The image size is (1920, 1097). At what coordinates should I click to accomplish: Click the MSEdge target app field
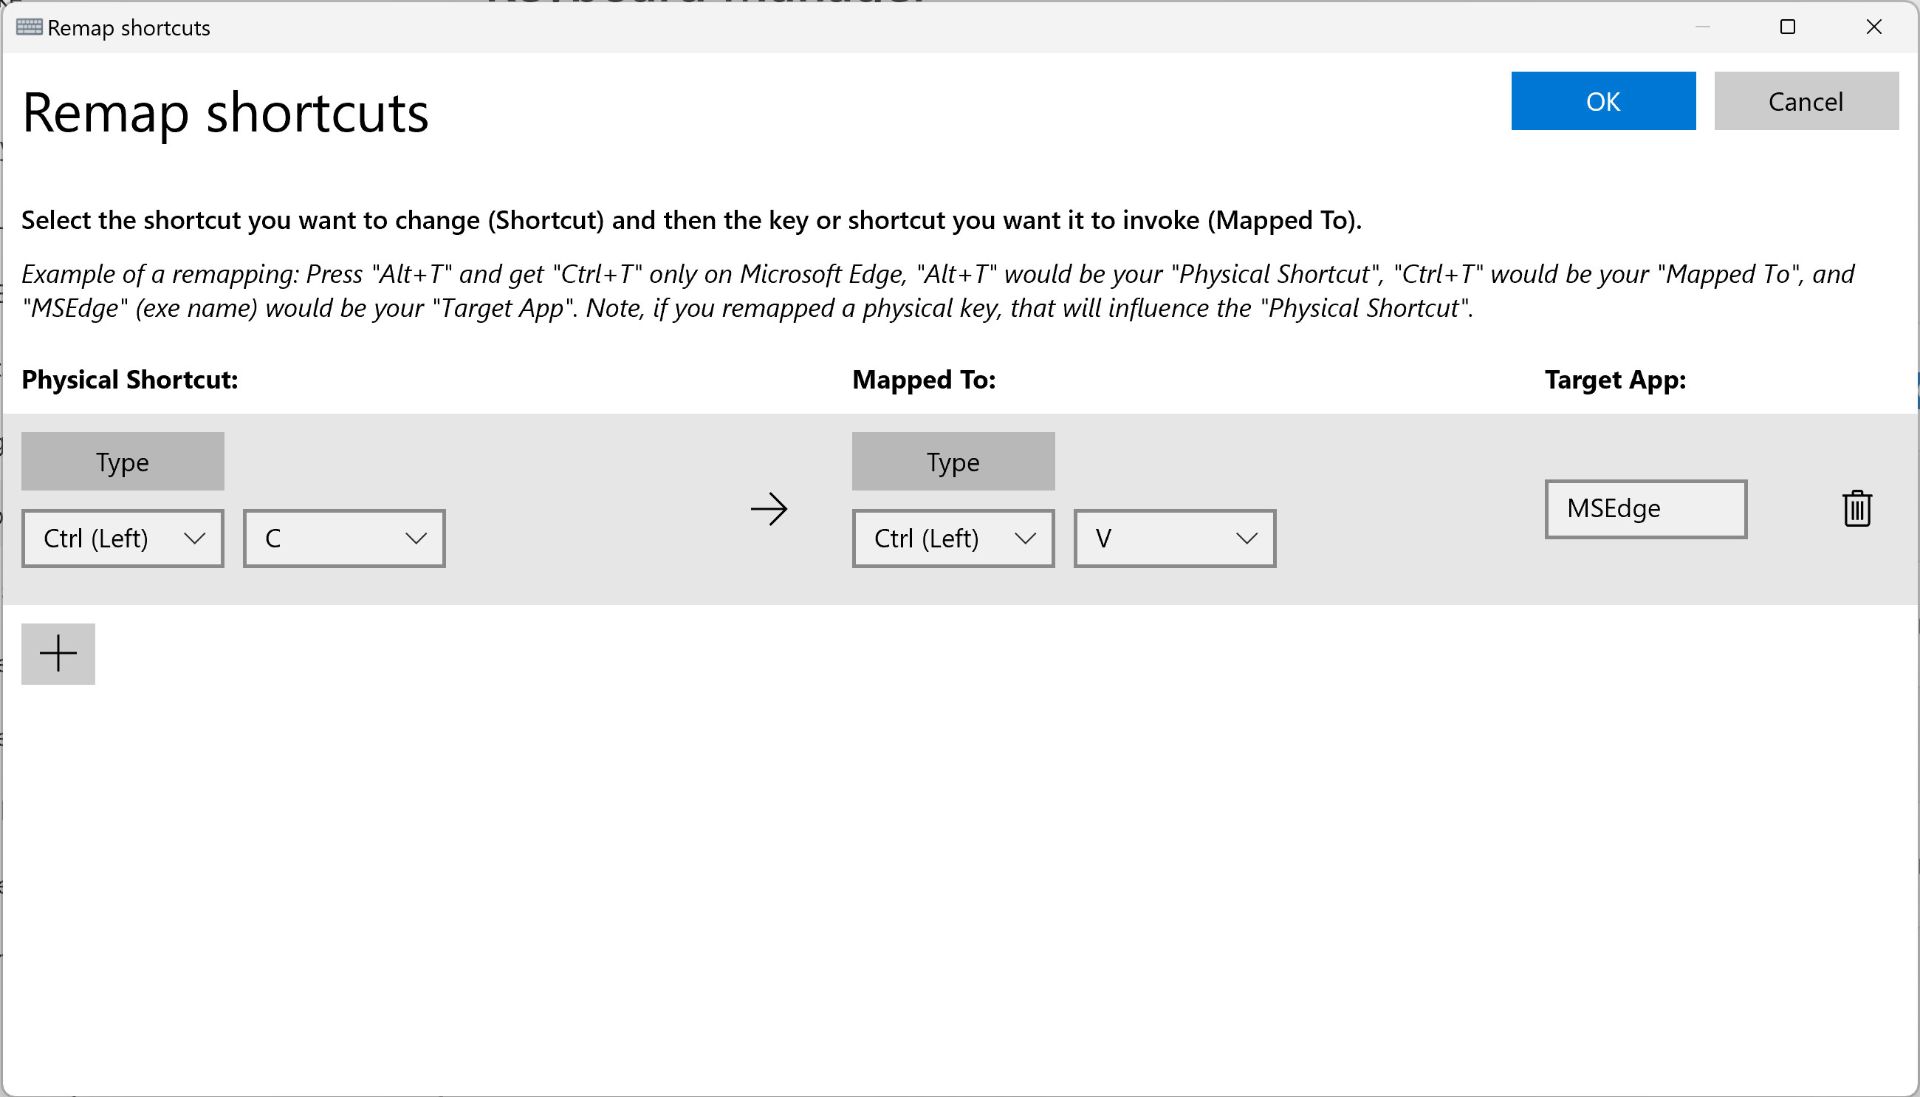(x=1645, y=509)
